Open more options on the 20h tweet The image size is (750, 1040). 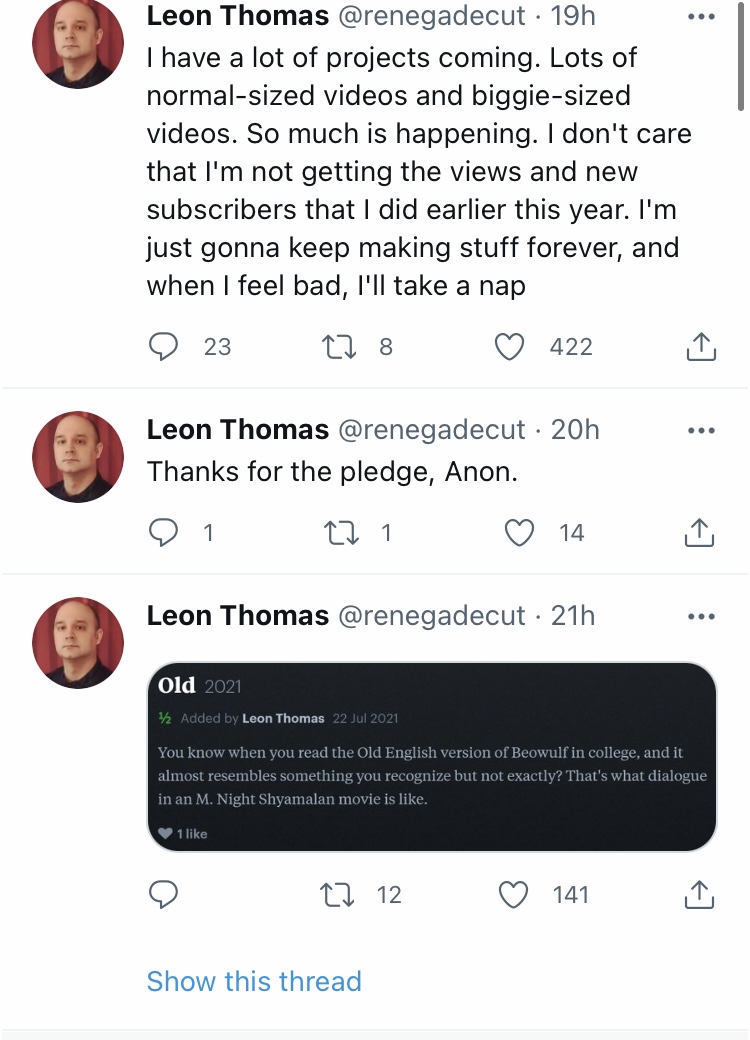[x=702, y=430]
